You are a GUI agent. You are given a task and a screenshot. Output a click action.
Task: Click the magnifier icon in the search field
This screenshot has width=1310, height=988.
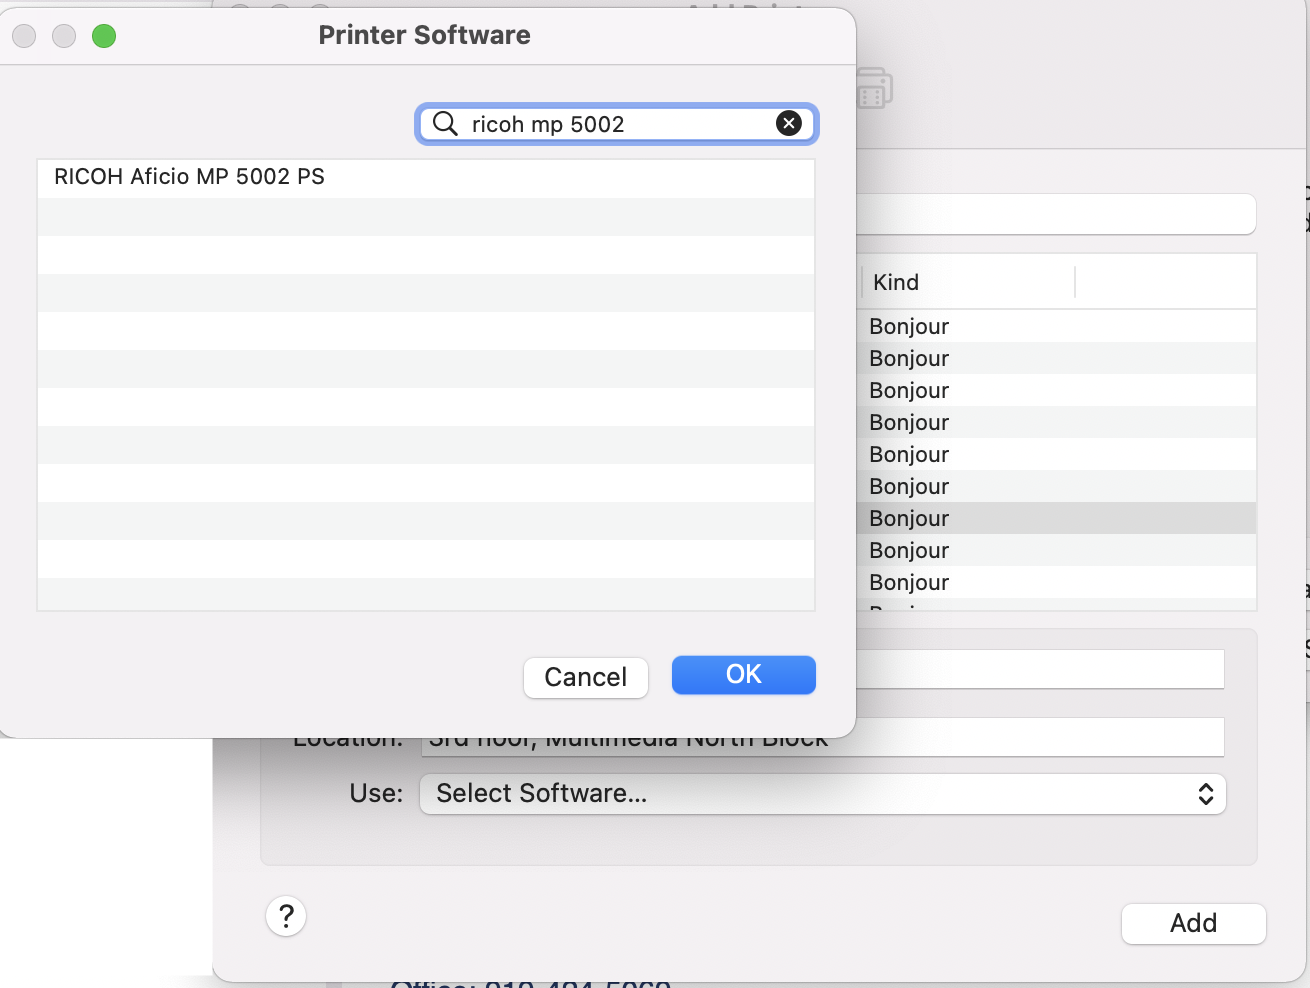coord(445,123)
